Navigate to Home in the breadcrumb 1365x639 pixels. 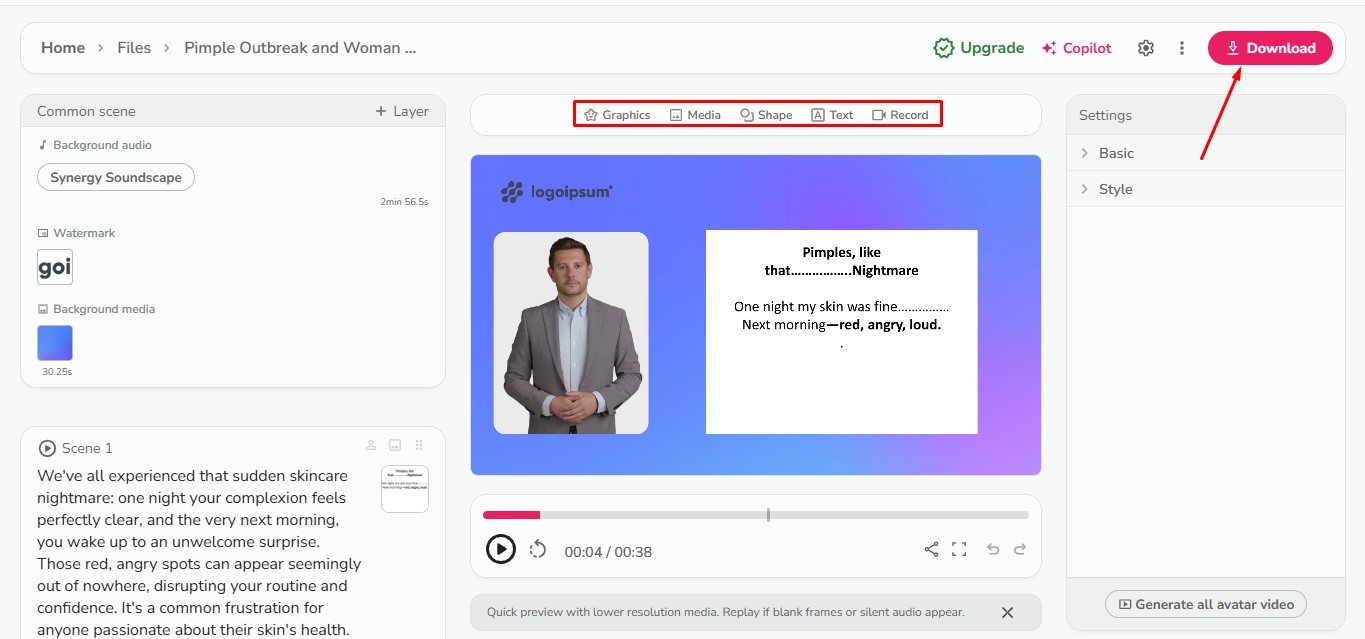coord(63,47)
